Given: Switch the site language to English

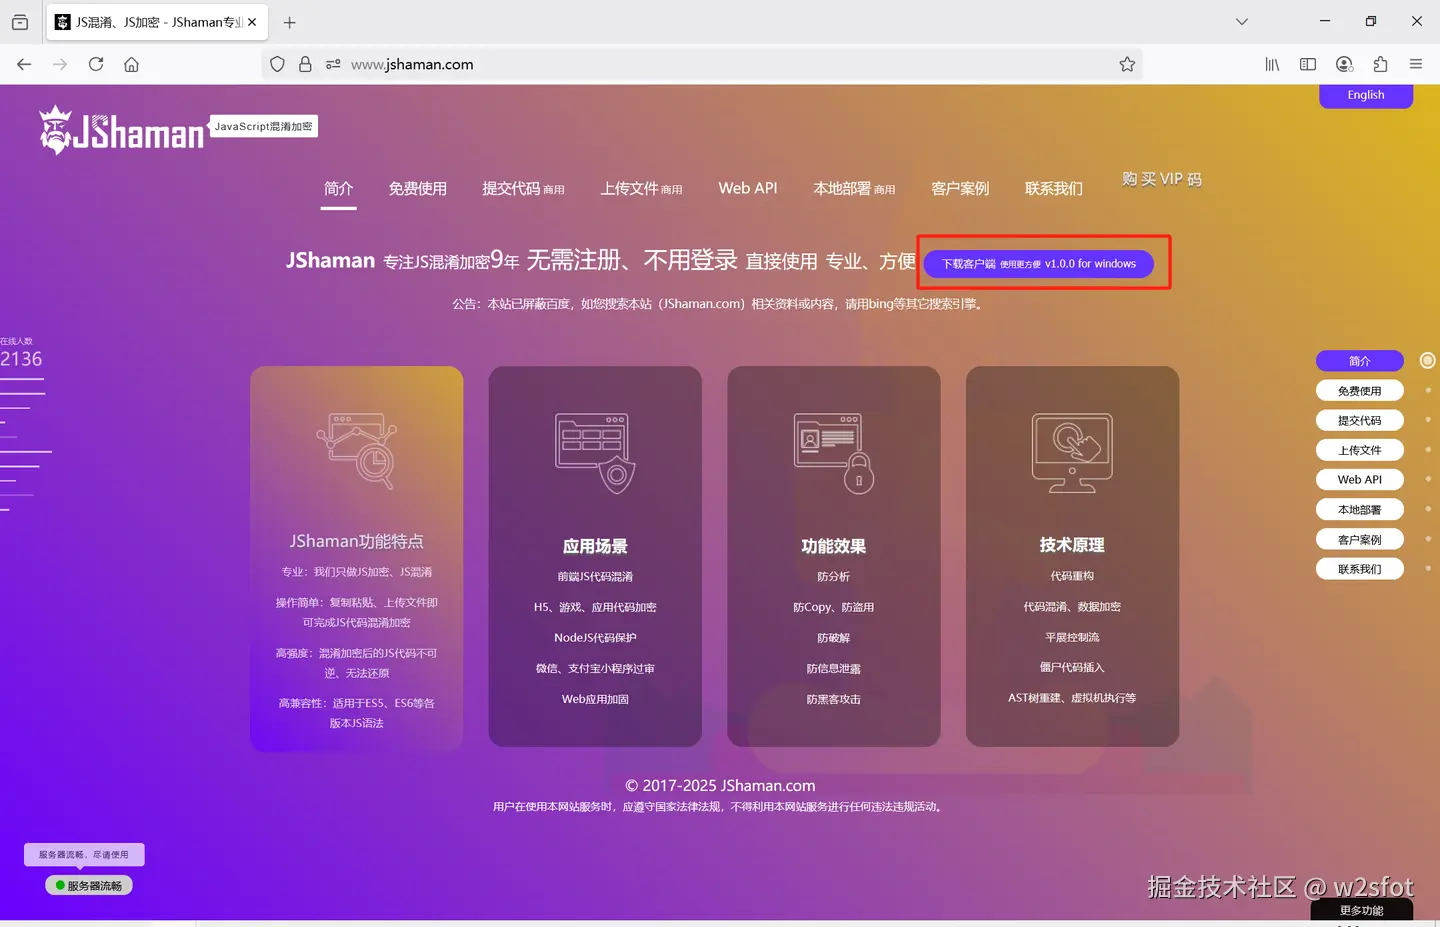Looking at the screenshot, I should click(x=1366, y=95).
